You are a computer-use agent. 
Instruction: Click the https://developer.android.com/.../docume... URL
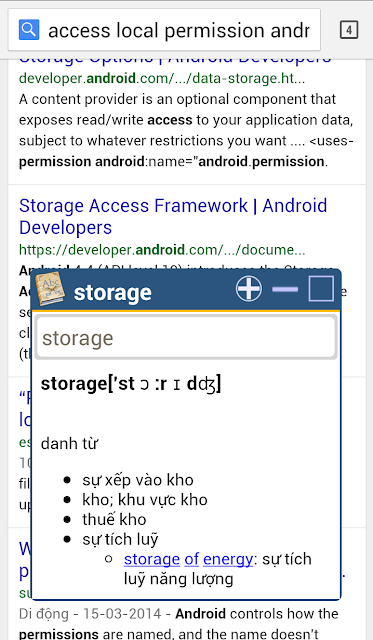[x=162, y=249]
